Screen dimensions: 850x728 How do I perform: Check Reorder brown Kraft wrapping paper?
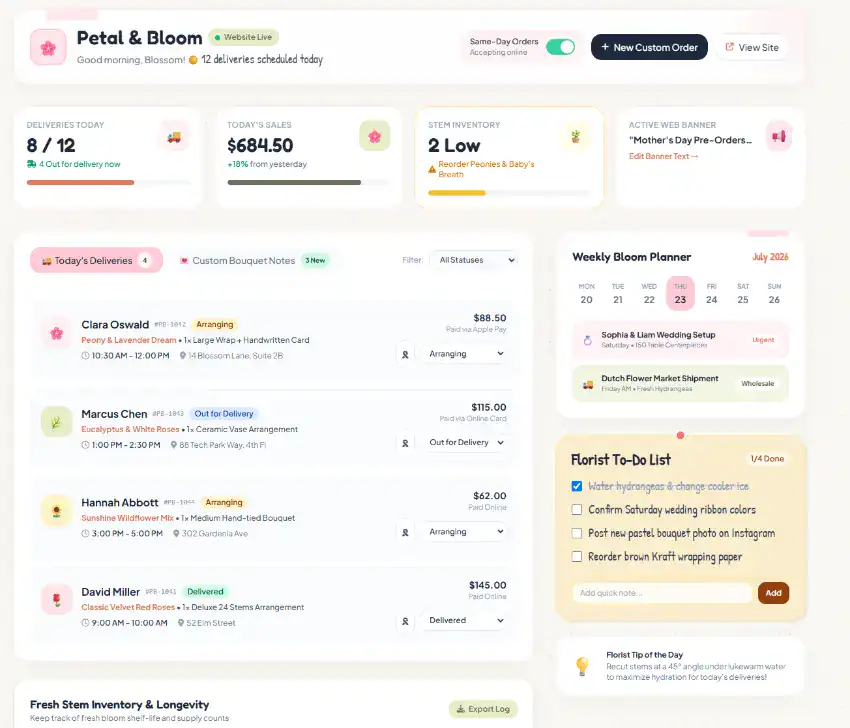(577, 557)
